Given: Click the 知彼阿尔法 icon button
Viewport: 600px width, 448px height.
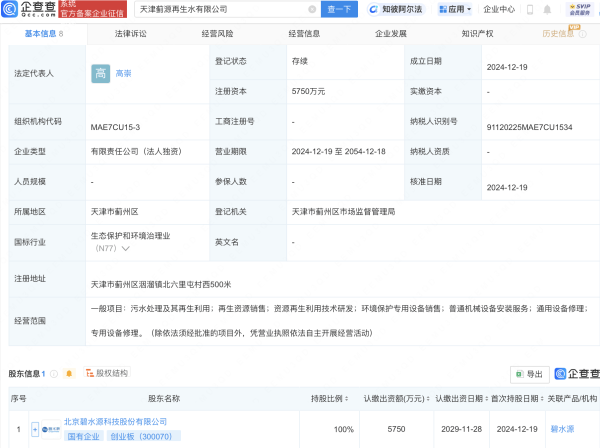Looking at the screenshot, I should click(x=395, y=9).
